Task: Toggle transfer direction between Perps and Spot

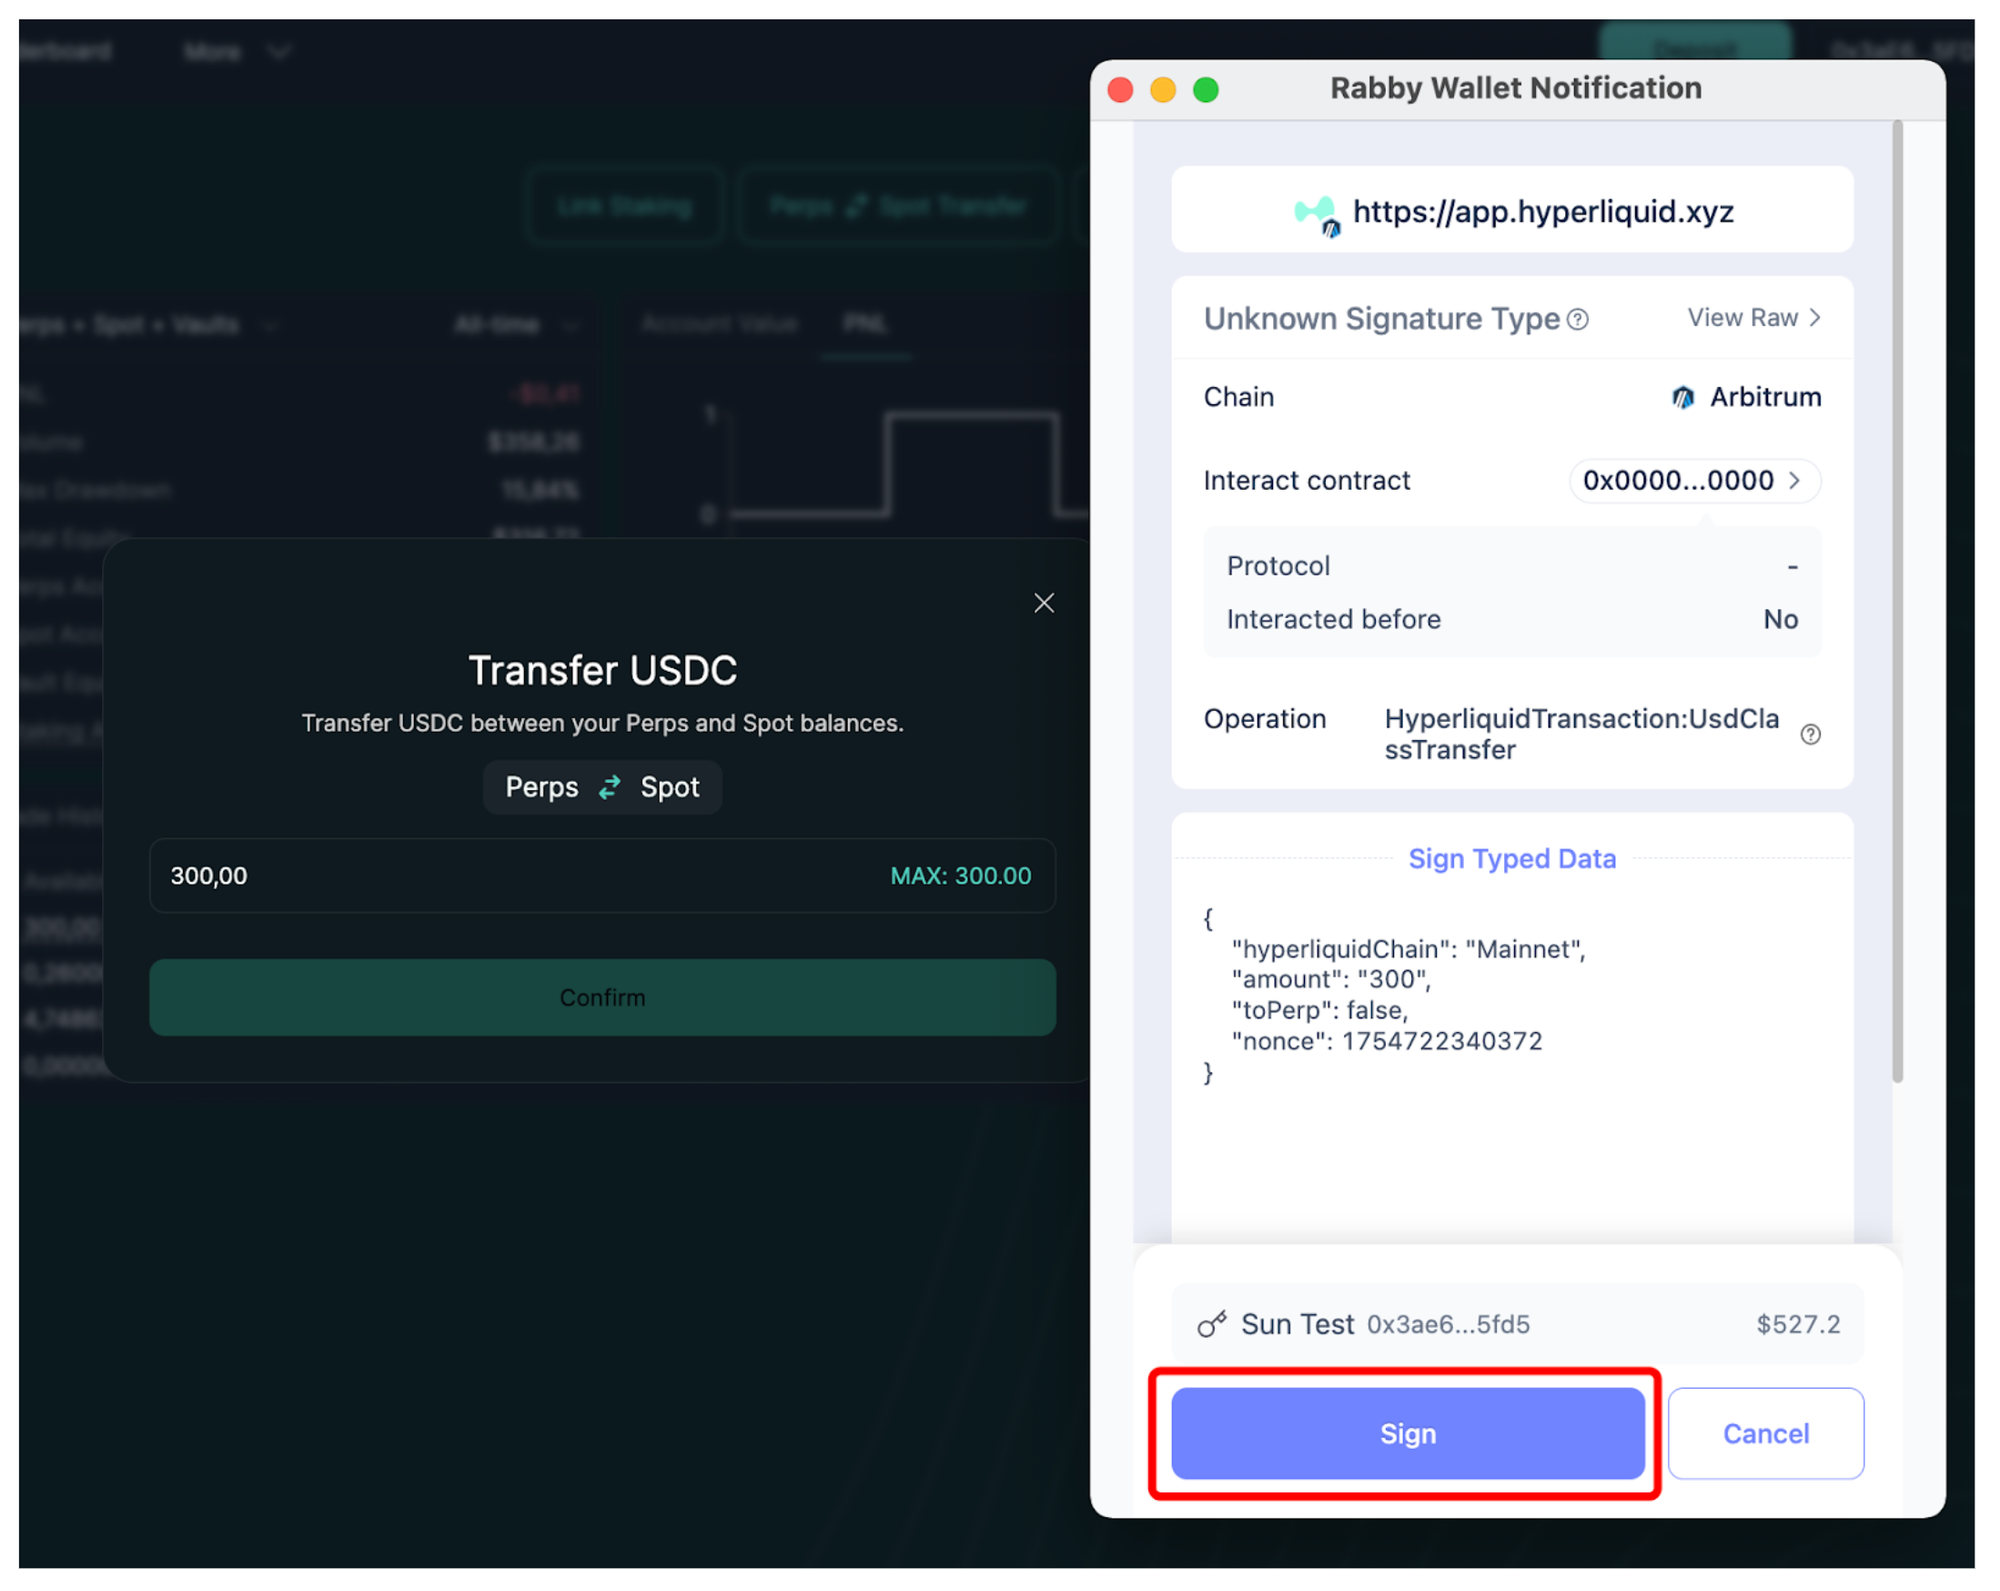Action: coord(609,788)
